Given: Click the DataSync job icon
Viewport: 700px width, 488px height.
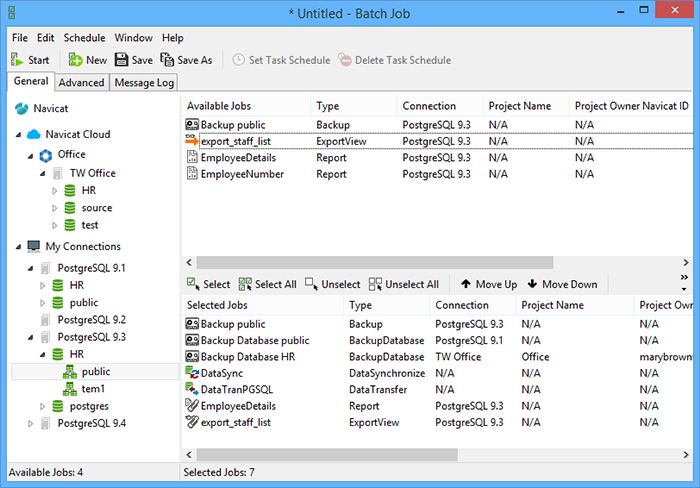Looking at the screenshot, I should [x=192, y=373].
